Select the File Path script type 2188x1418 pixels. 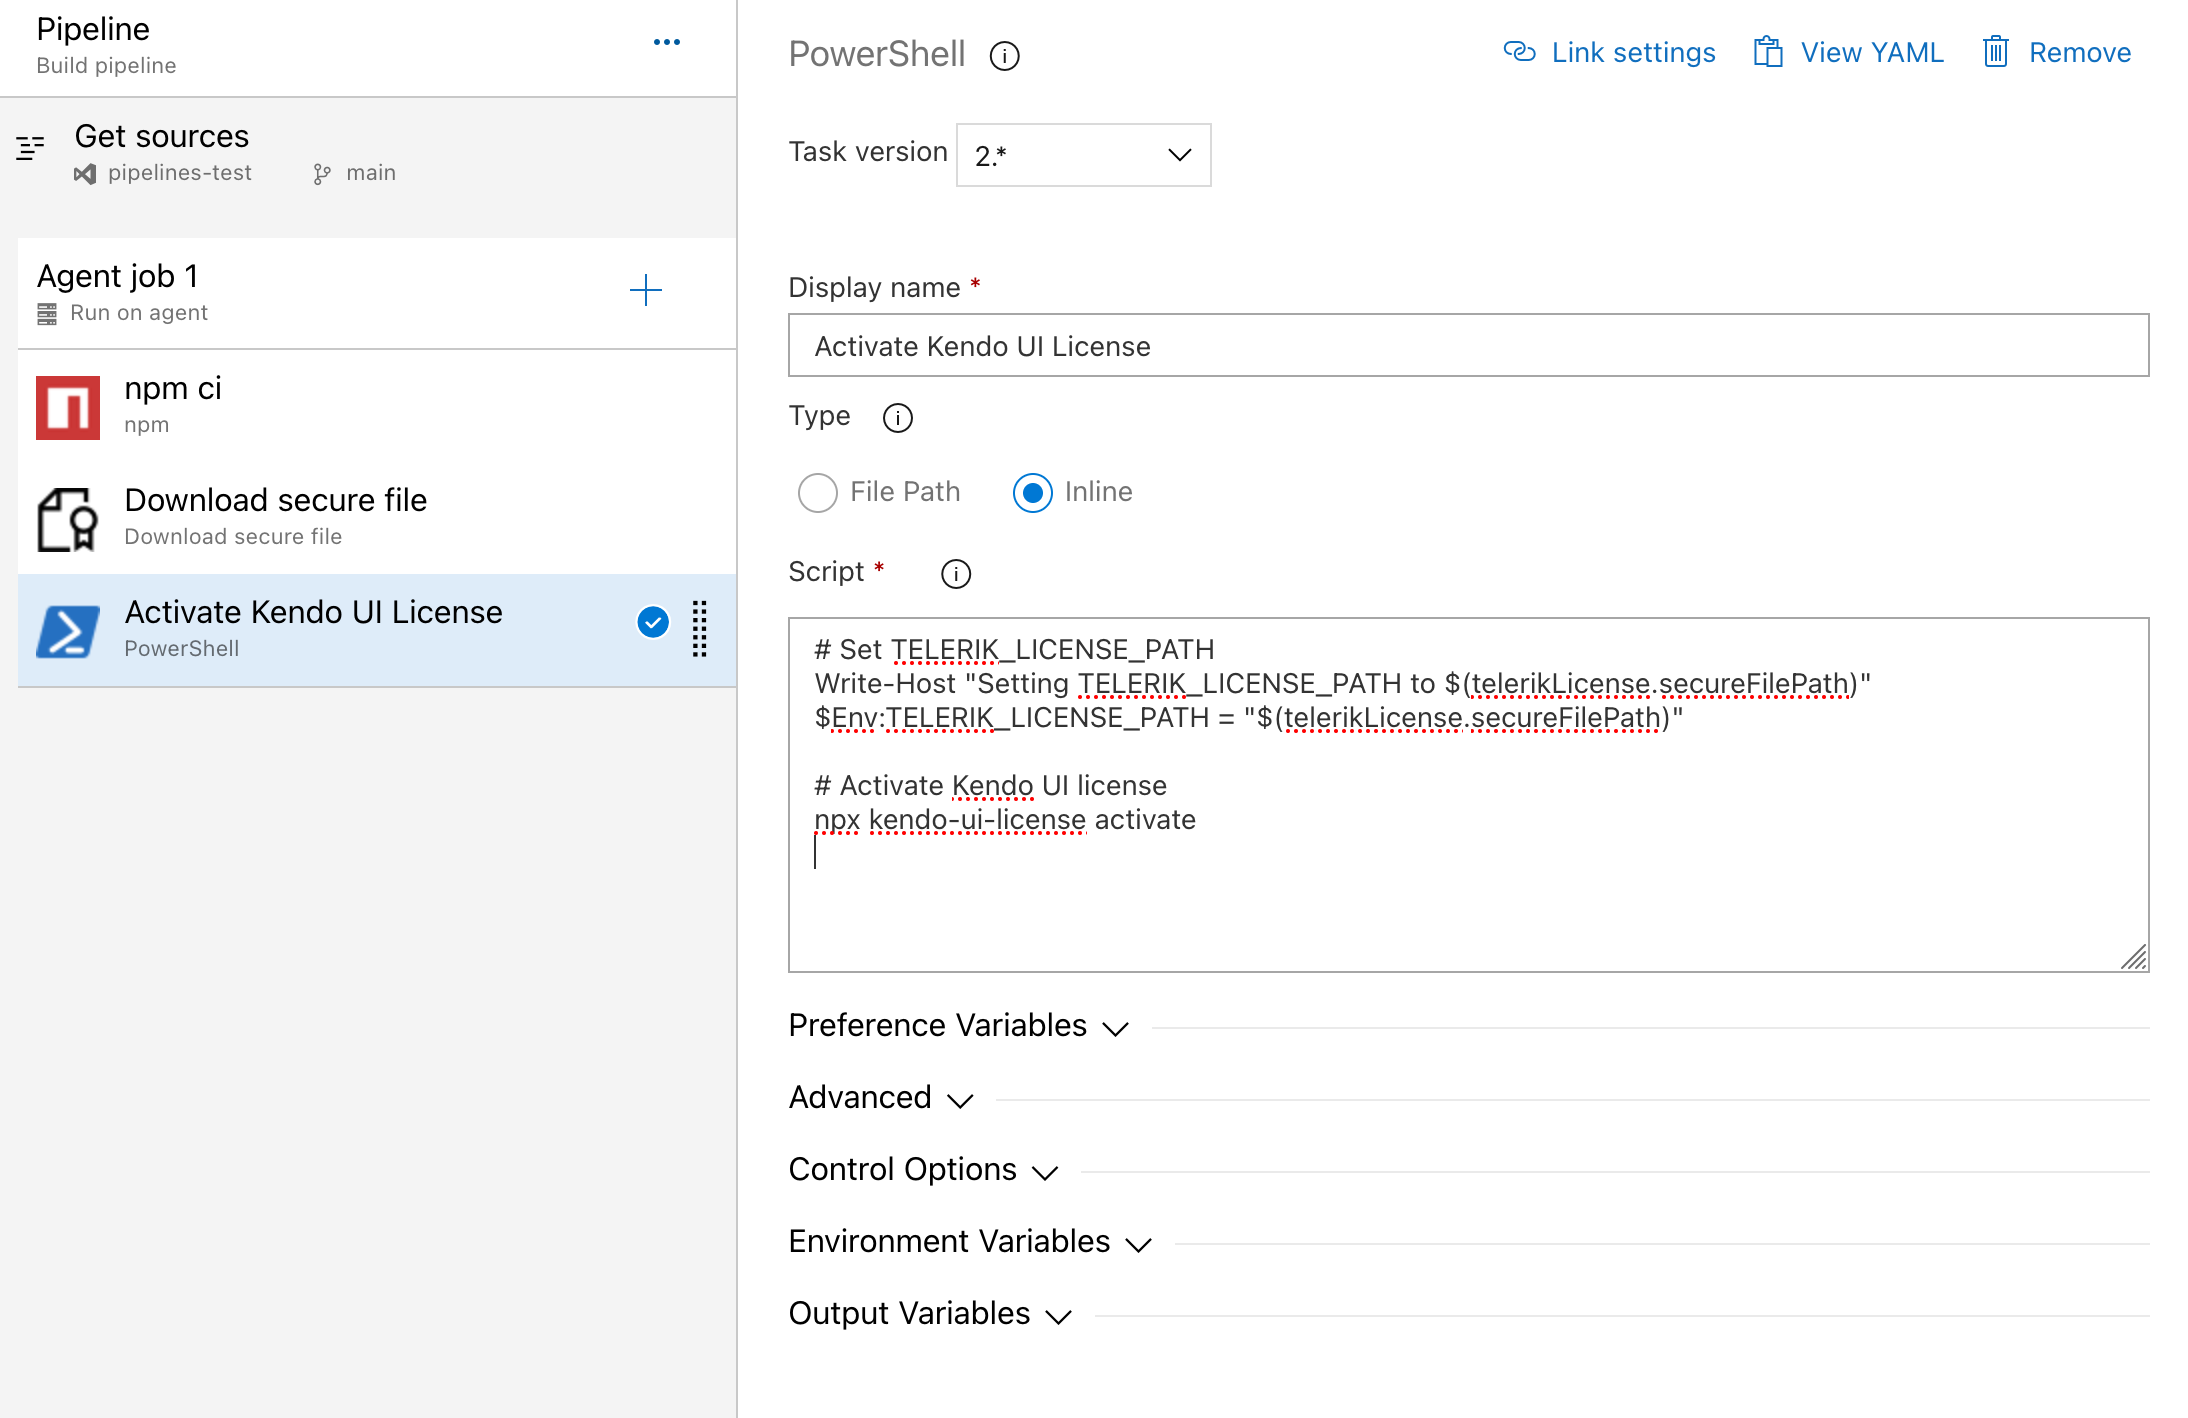point(818,492)
